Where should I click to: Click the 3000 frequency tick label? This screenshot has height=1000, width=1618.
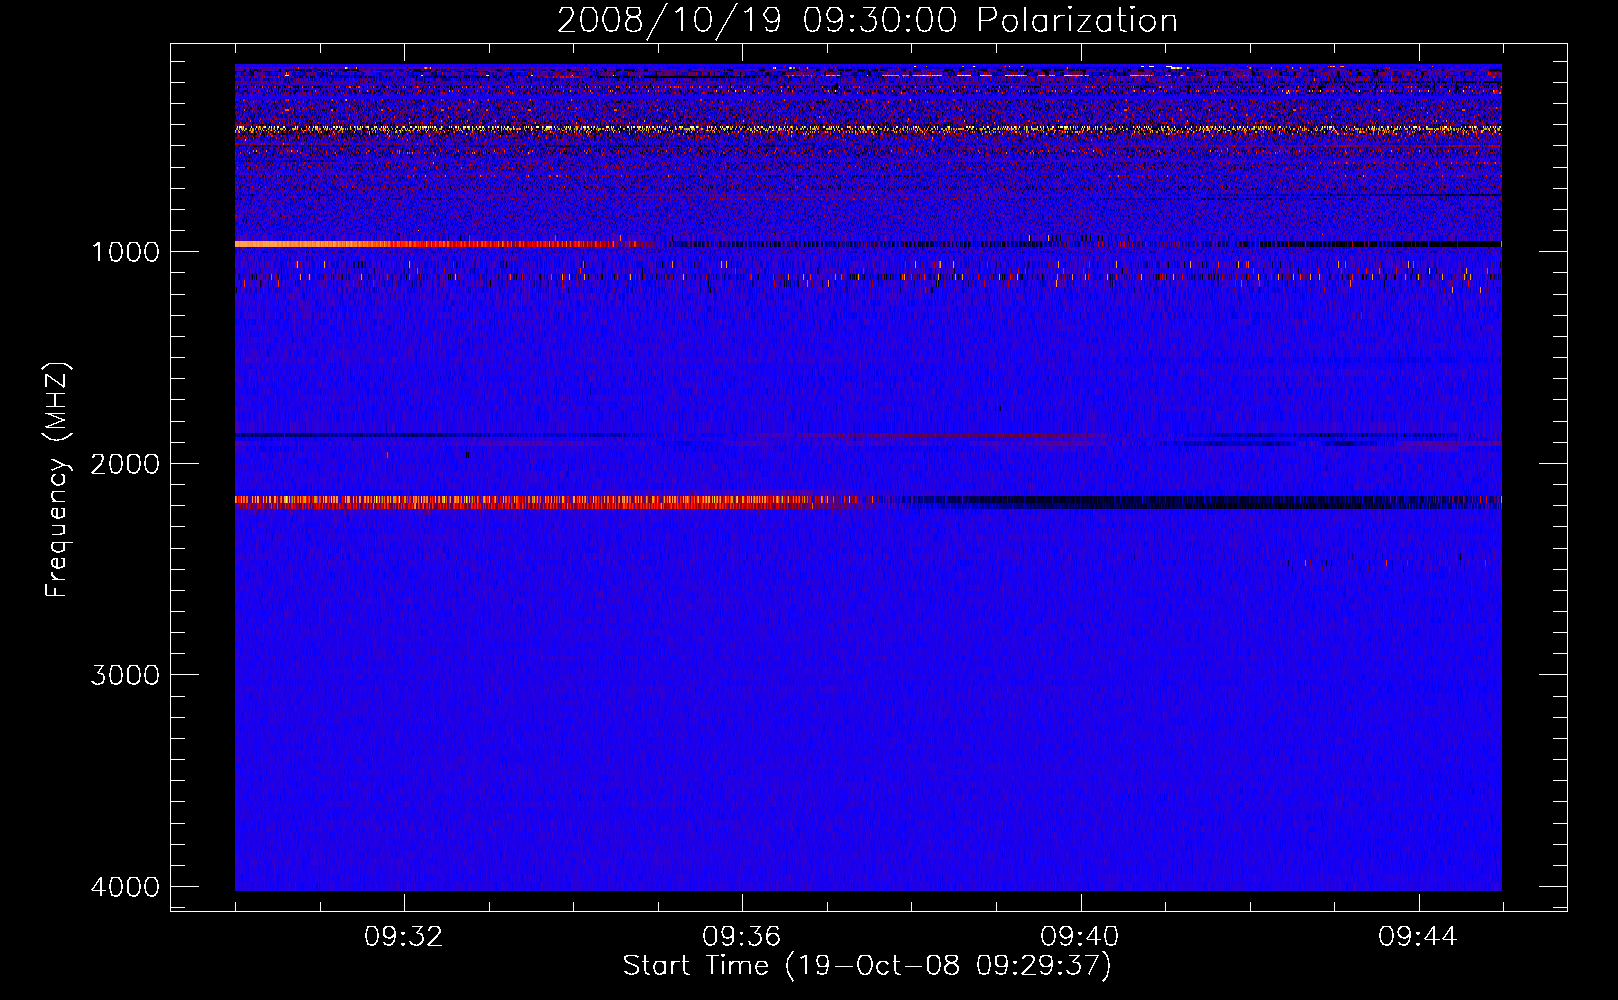click(x=125, y=675)
